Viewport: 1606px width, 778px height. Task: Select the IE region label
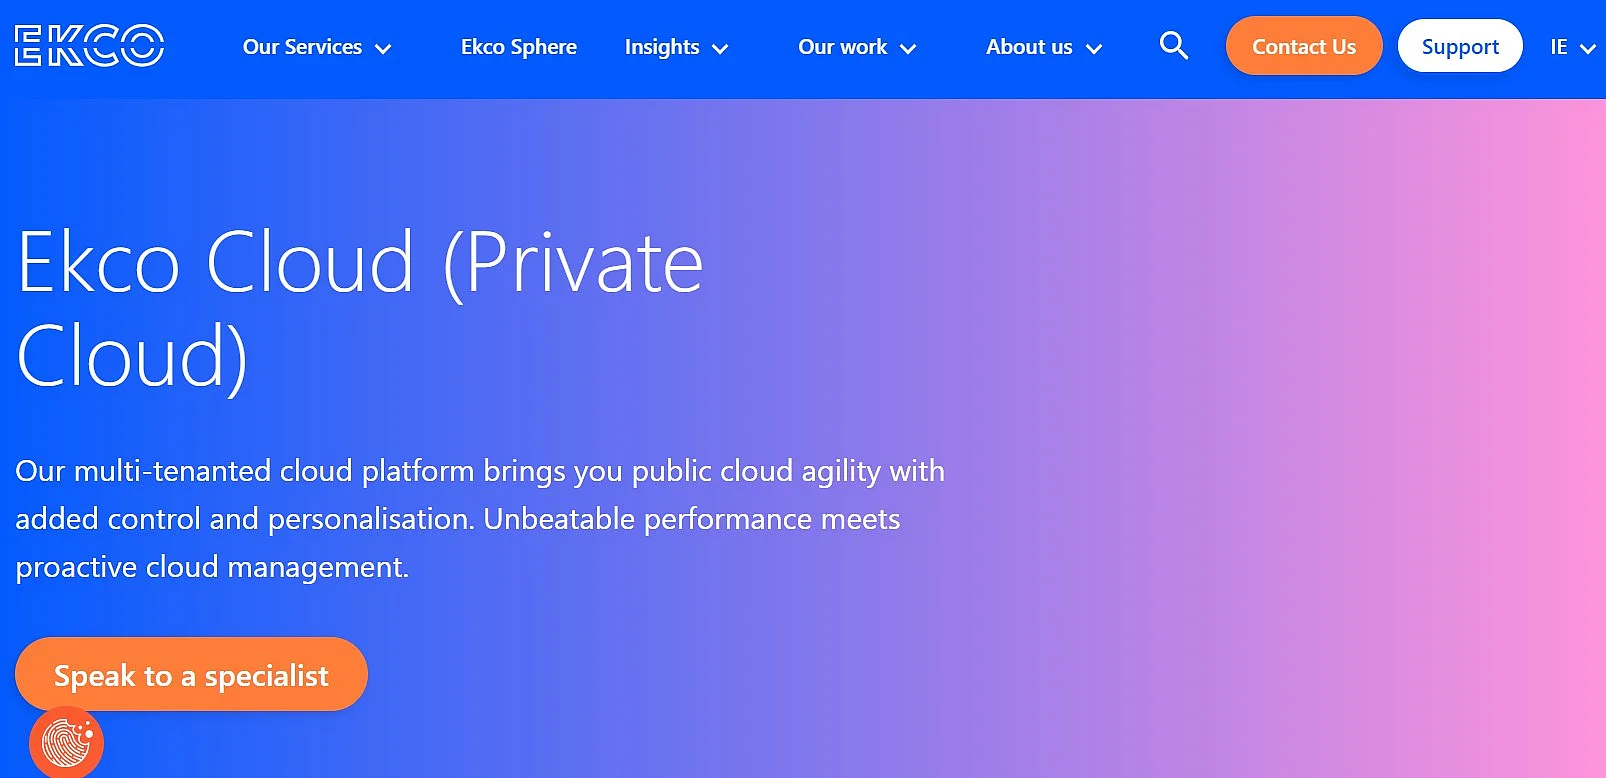coord(1559,47)
